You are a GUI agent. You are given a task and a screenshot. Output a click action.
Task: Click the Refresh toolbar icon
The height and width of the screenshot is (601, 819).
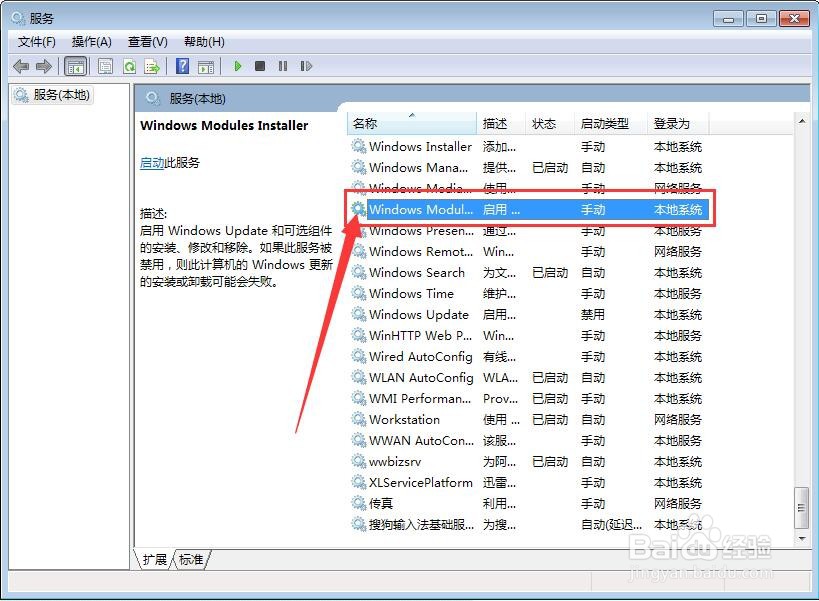click(129, 66)
